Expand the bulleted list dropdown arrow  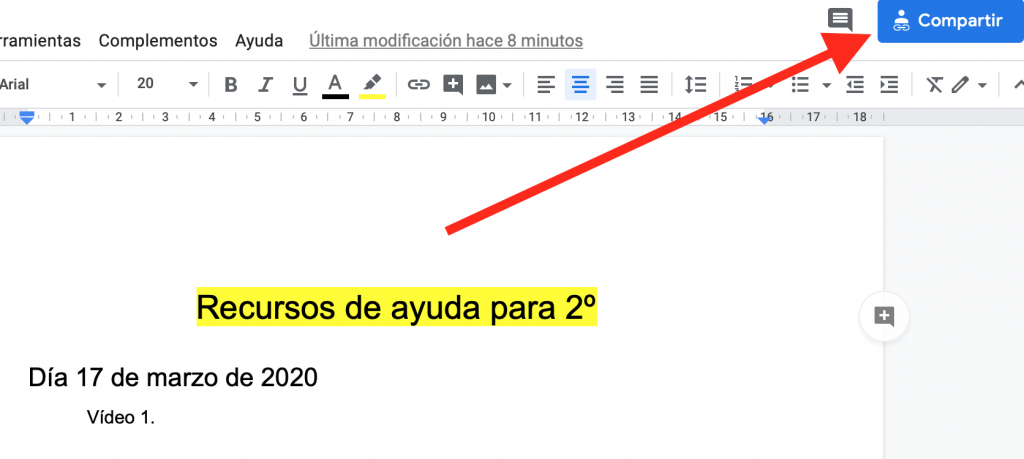[x=826, y=85]
